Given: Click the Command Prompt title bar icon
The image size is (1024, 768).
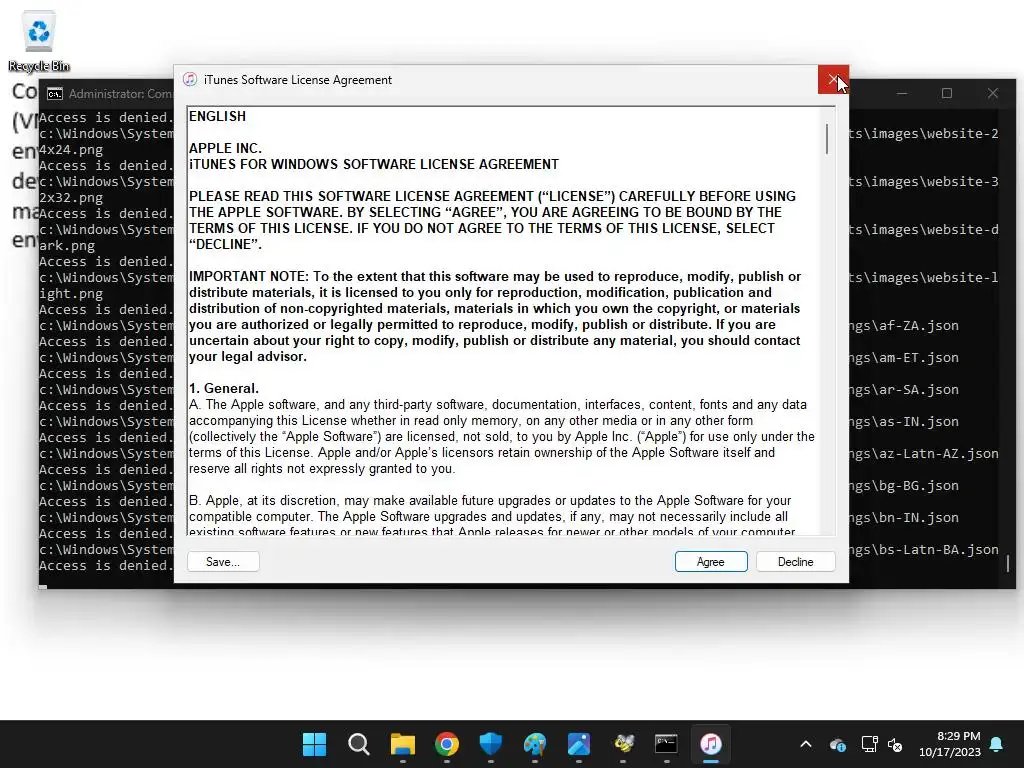Looking at the screenshot, I should pyautogui.click(x=55, y=94).
